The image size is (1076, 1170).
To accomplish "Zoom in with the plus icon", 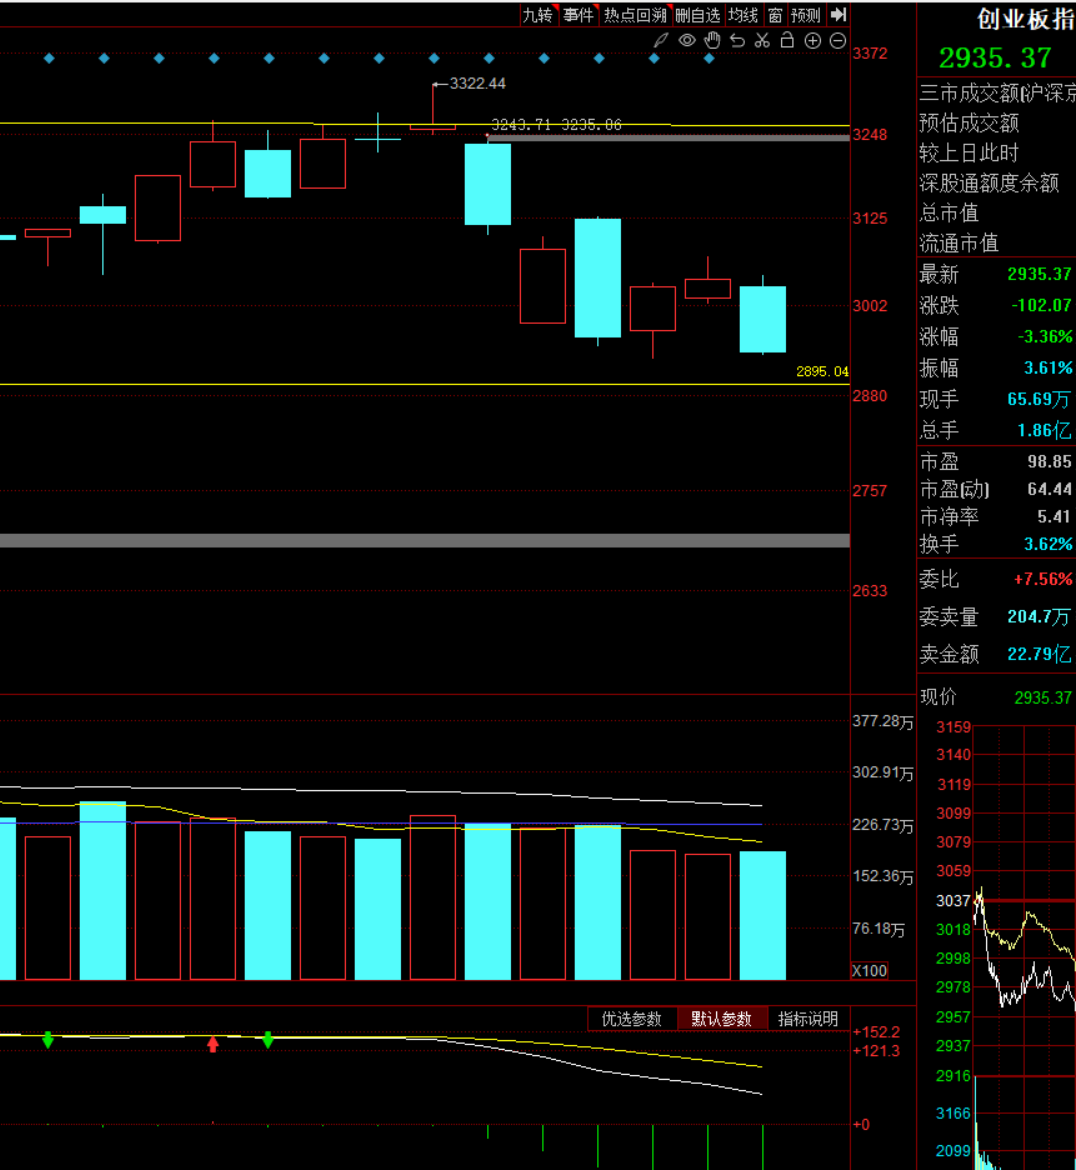I will (x=813, y=41).
